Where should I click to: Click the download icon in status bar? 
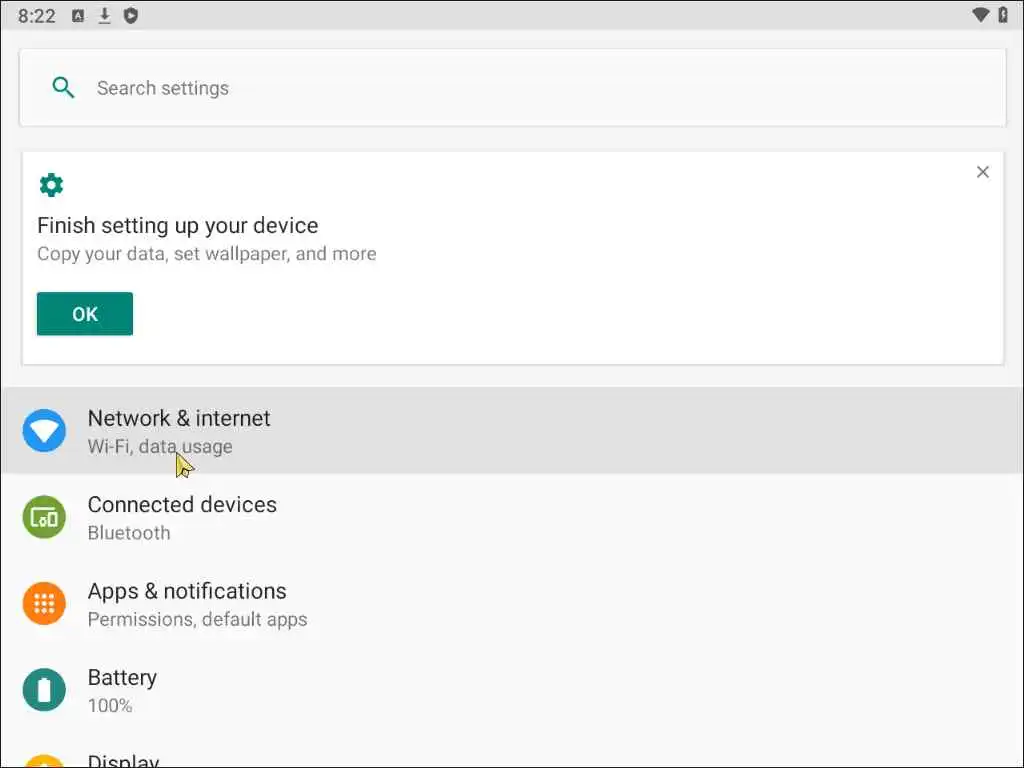click(x=104, y=15)
